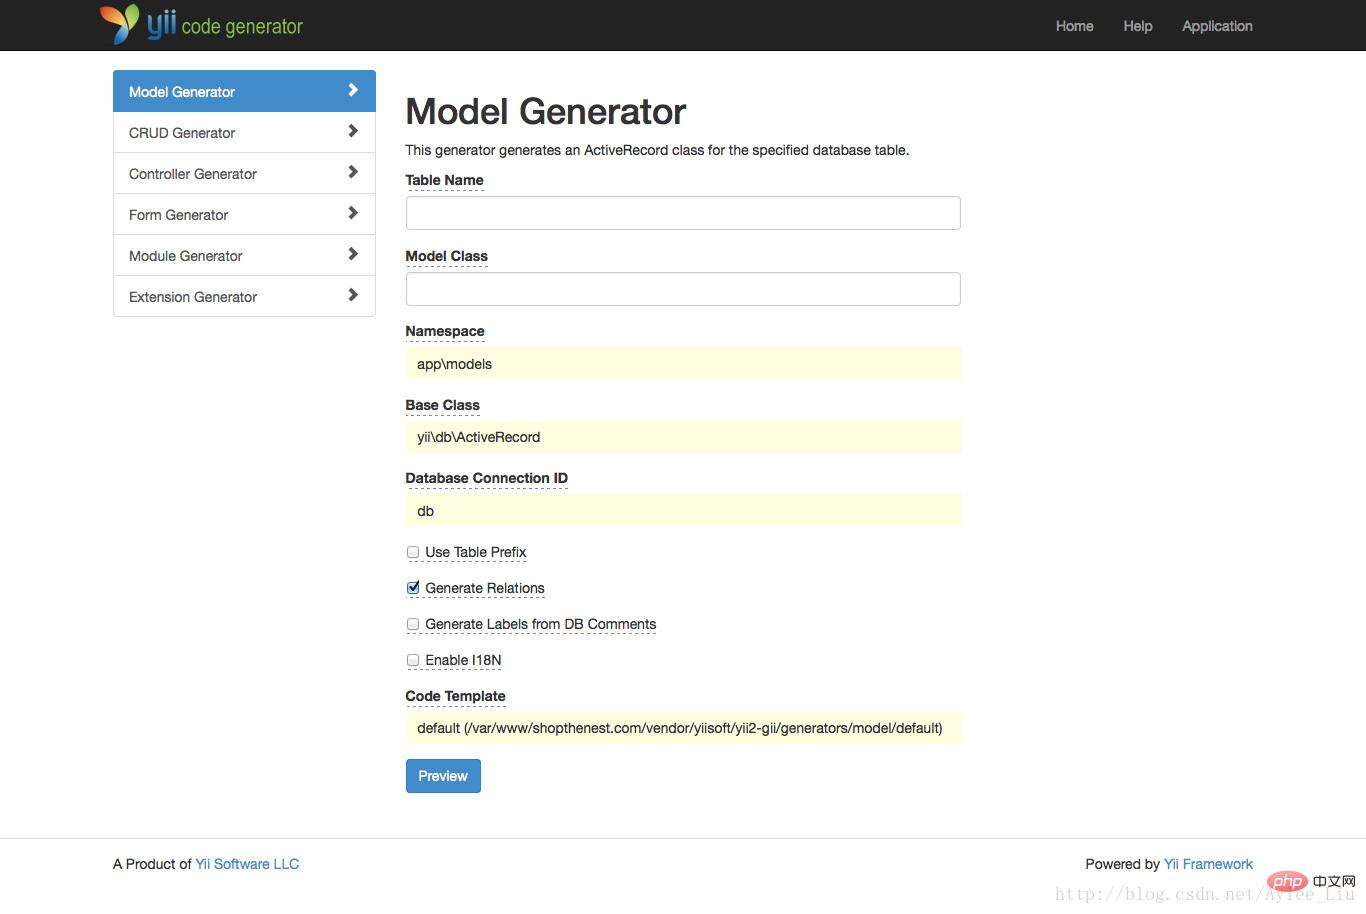The width and height of the screenshot is (1366, 914).
Task: Click the Form Generator chevron arrow
Action: (x=353, y=213)
